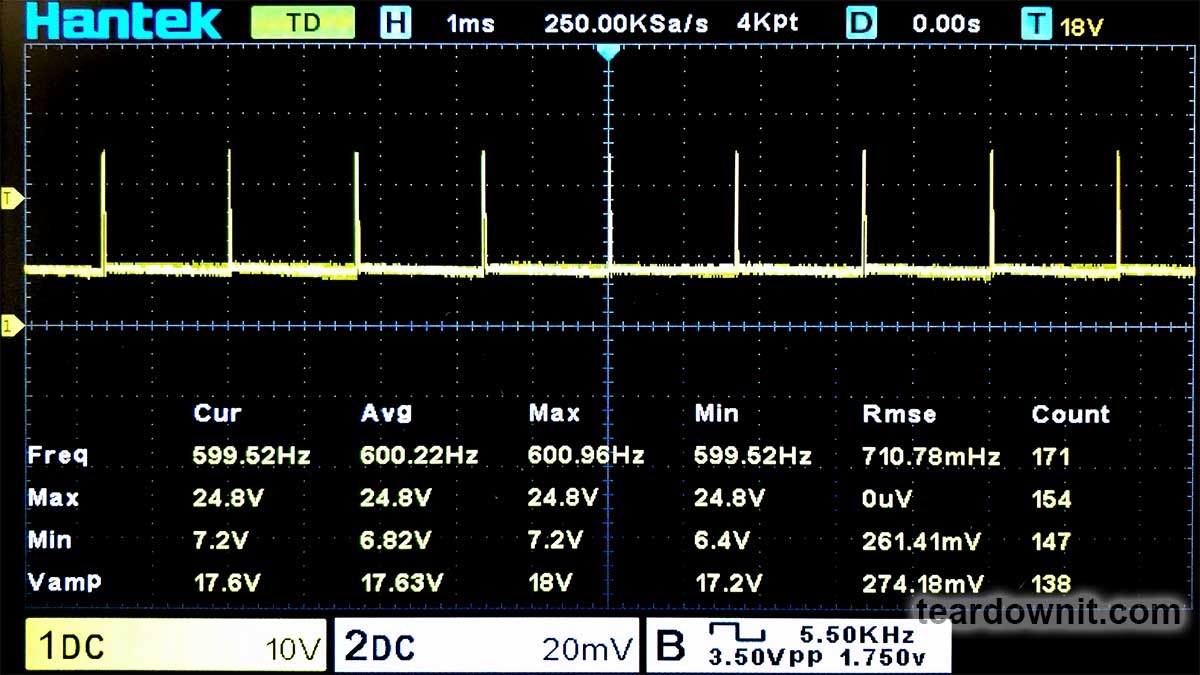Viewport: 1200px width, 675px height.
Task: Click the channel 1 ground level marker
Action: coord(12,326)
